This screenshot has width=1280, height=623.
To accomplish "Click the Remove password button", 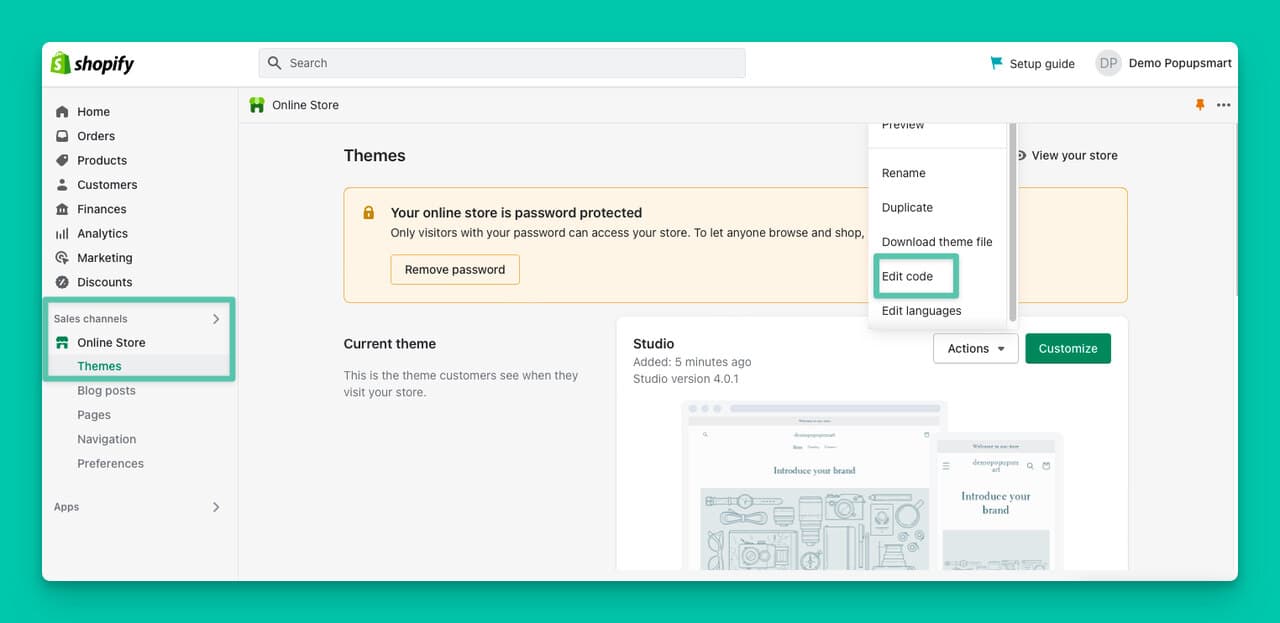I will tap(455, 269).
